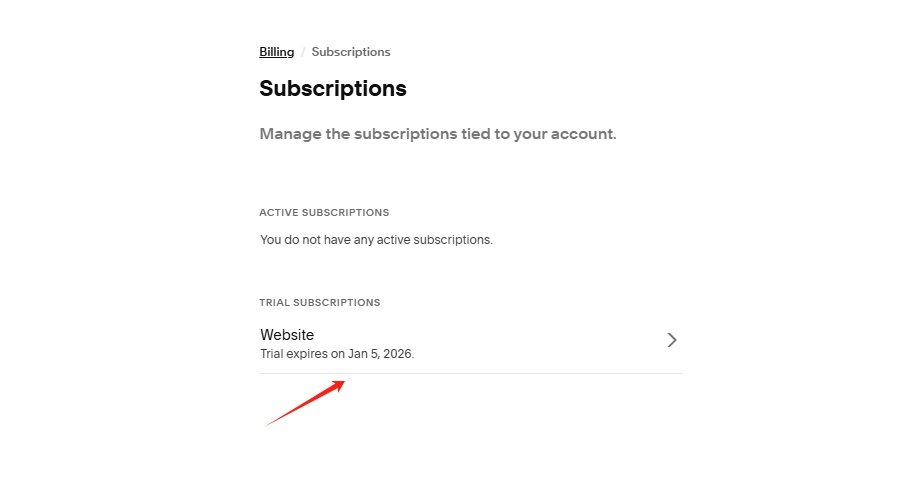Image resolution: width=924 pixels, height=490 pixels.
Task: Click the 'Manage the subscriptions' description text
Action: click(x=437, y=134)
